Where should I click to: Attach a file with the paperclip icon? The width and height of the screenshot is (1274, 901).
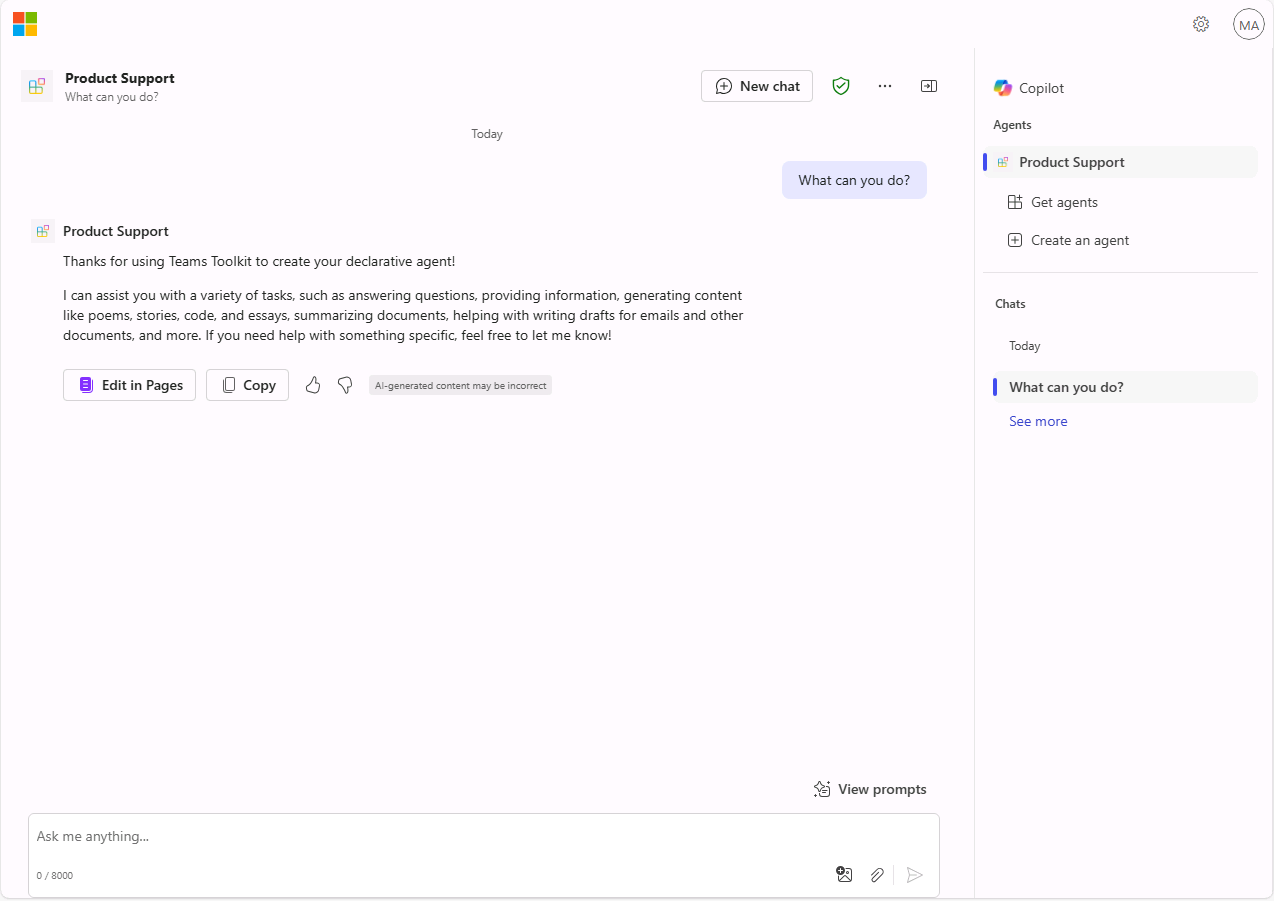click(x=877, y=874)
